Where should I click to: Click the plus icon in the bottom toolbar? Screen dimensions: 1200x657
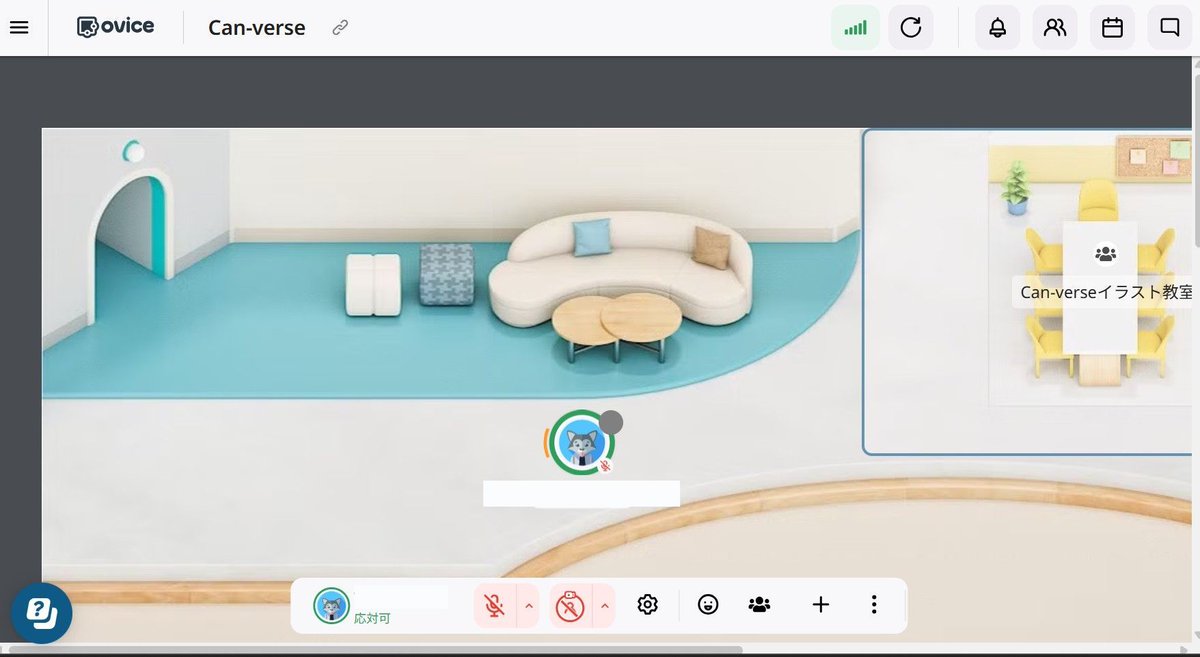[821, 604]
